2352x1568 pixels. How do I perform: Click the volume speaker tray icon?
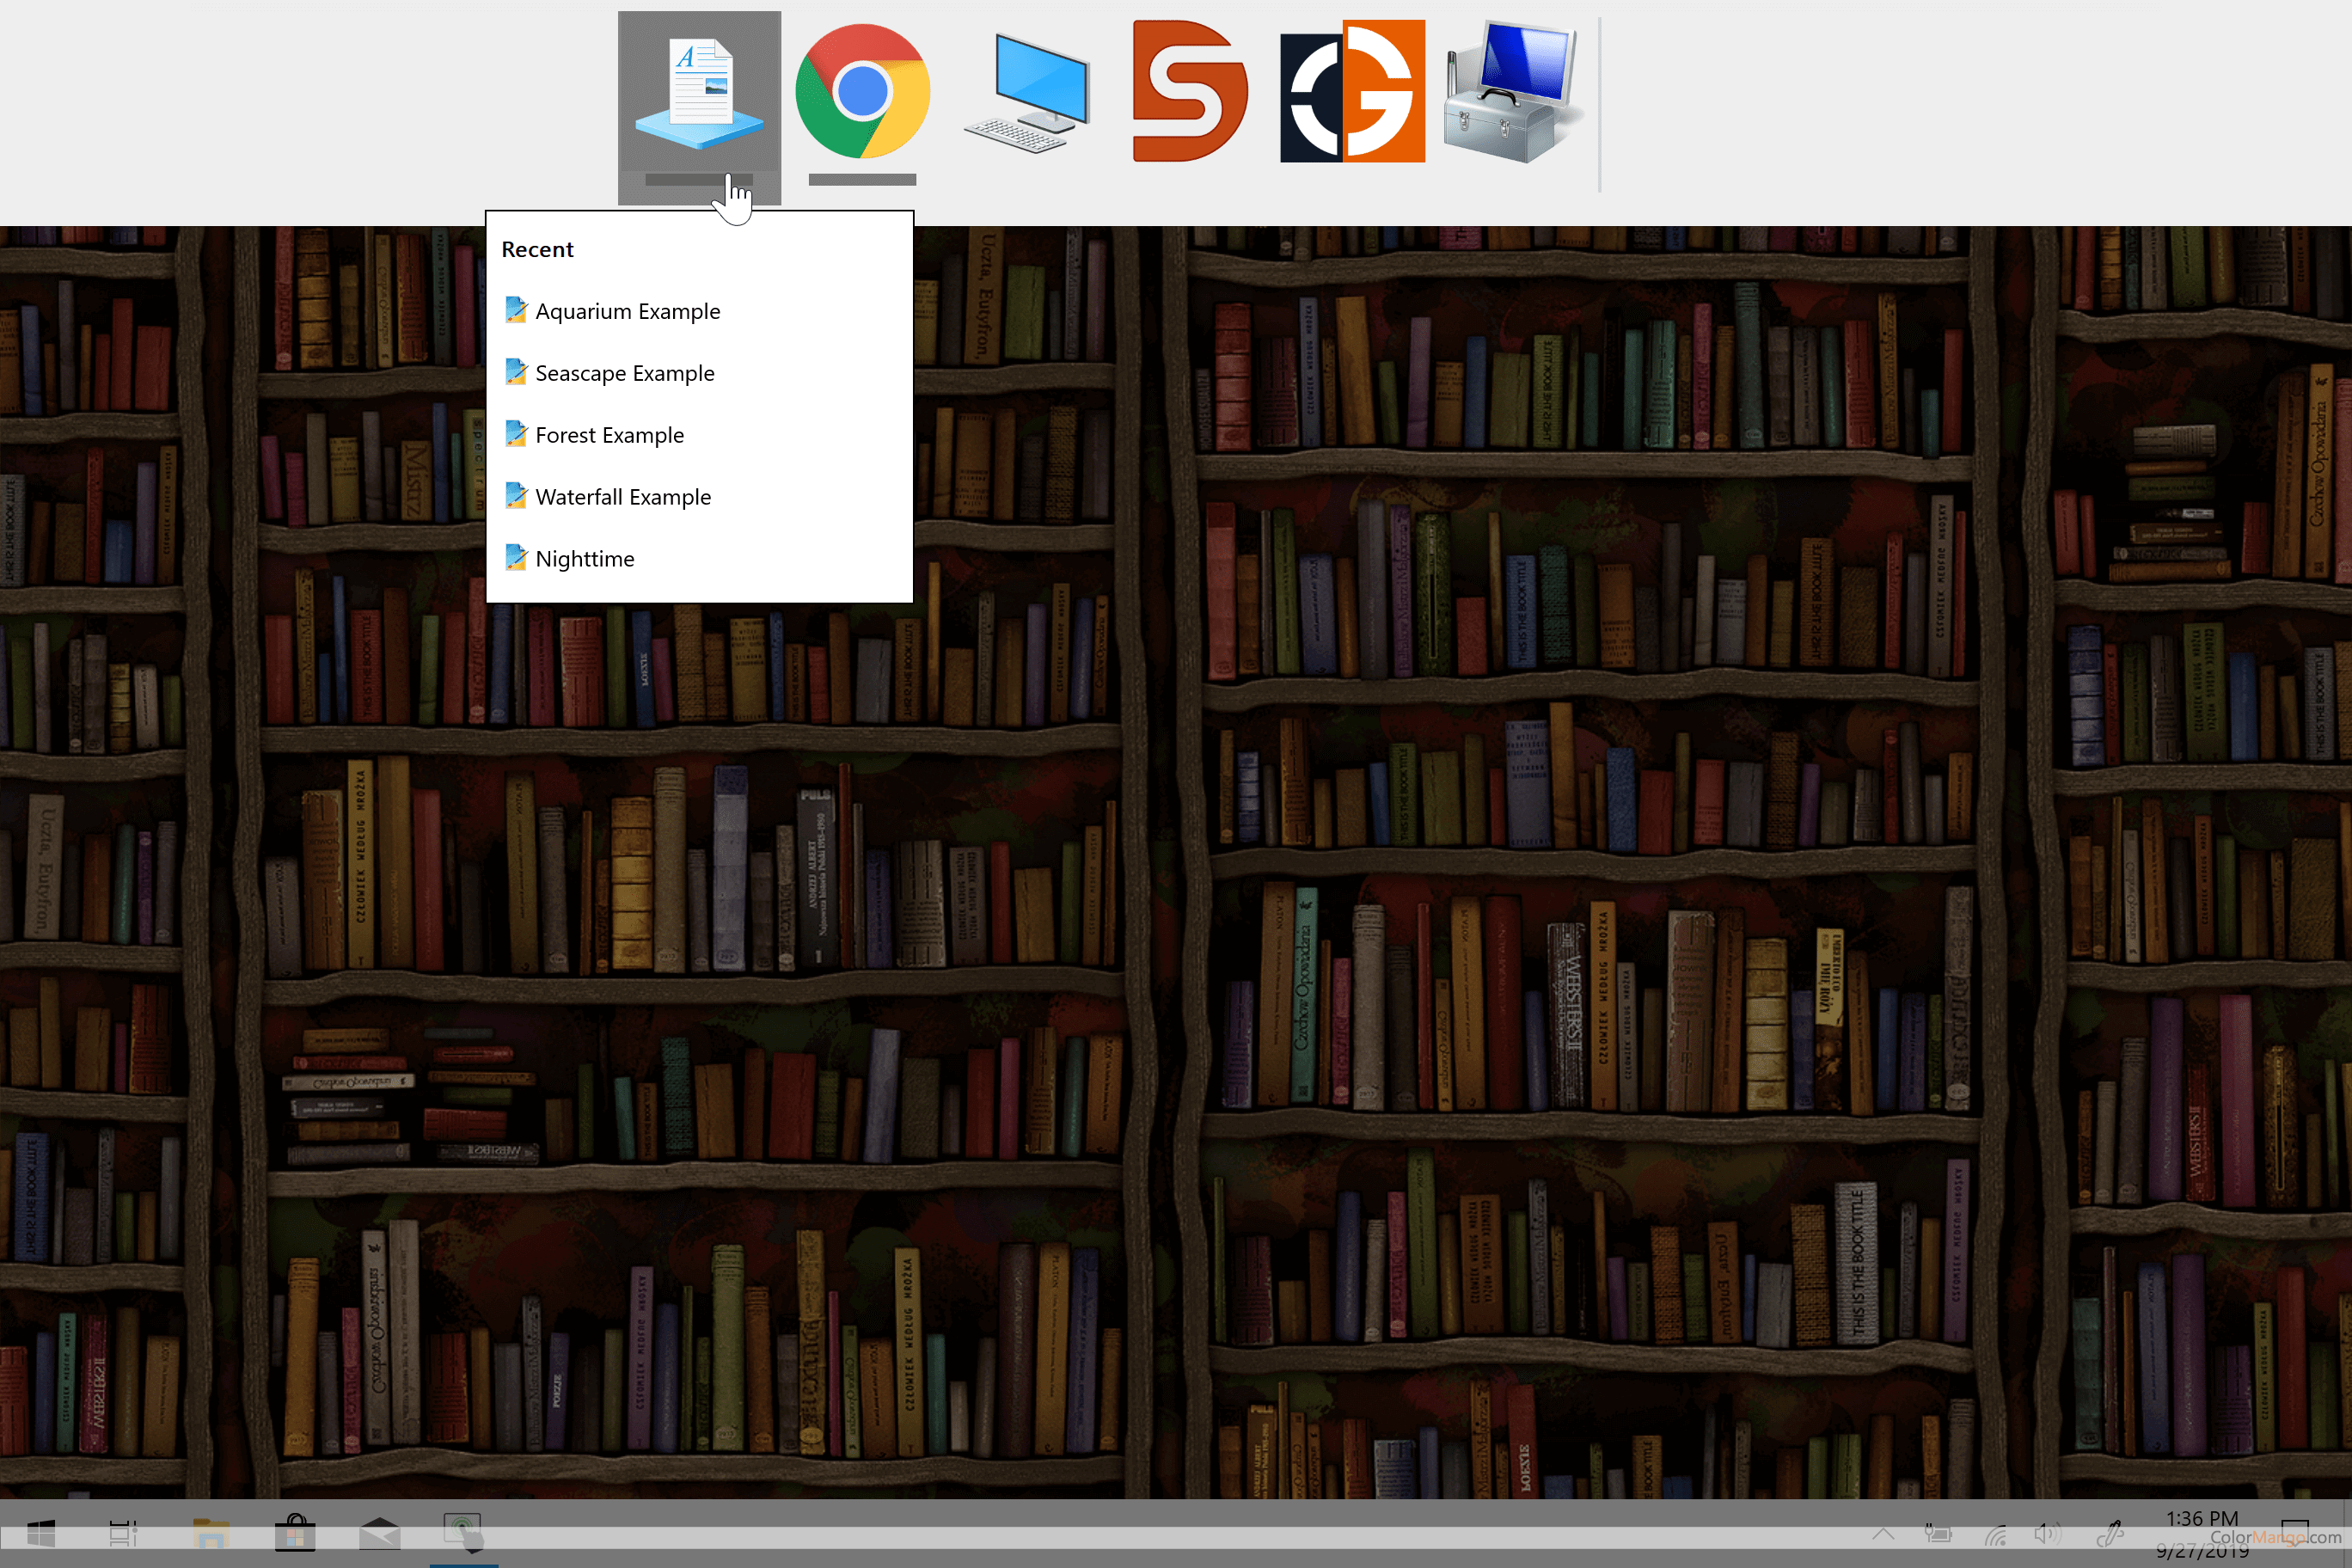[x=2046, y=1533]
